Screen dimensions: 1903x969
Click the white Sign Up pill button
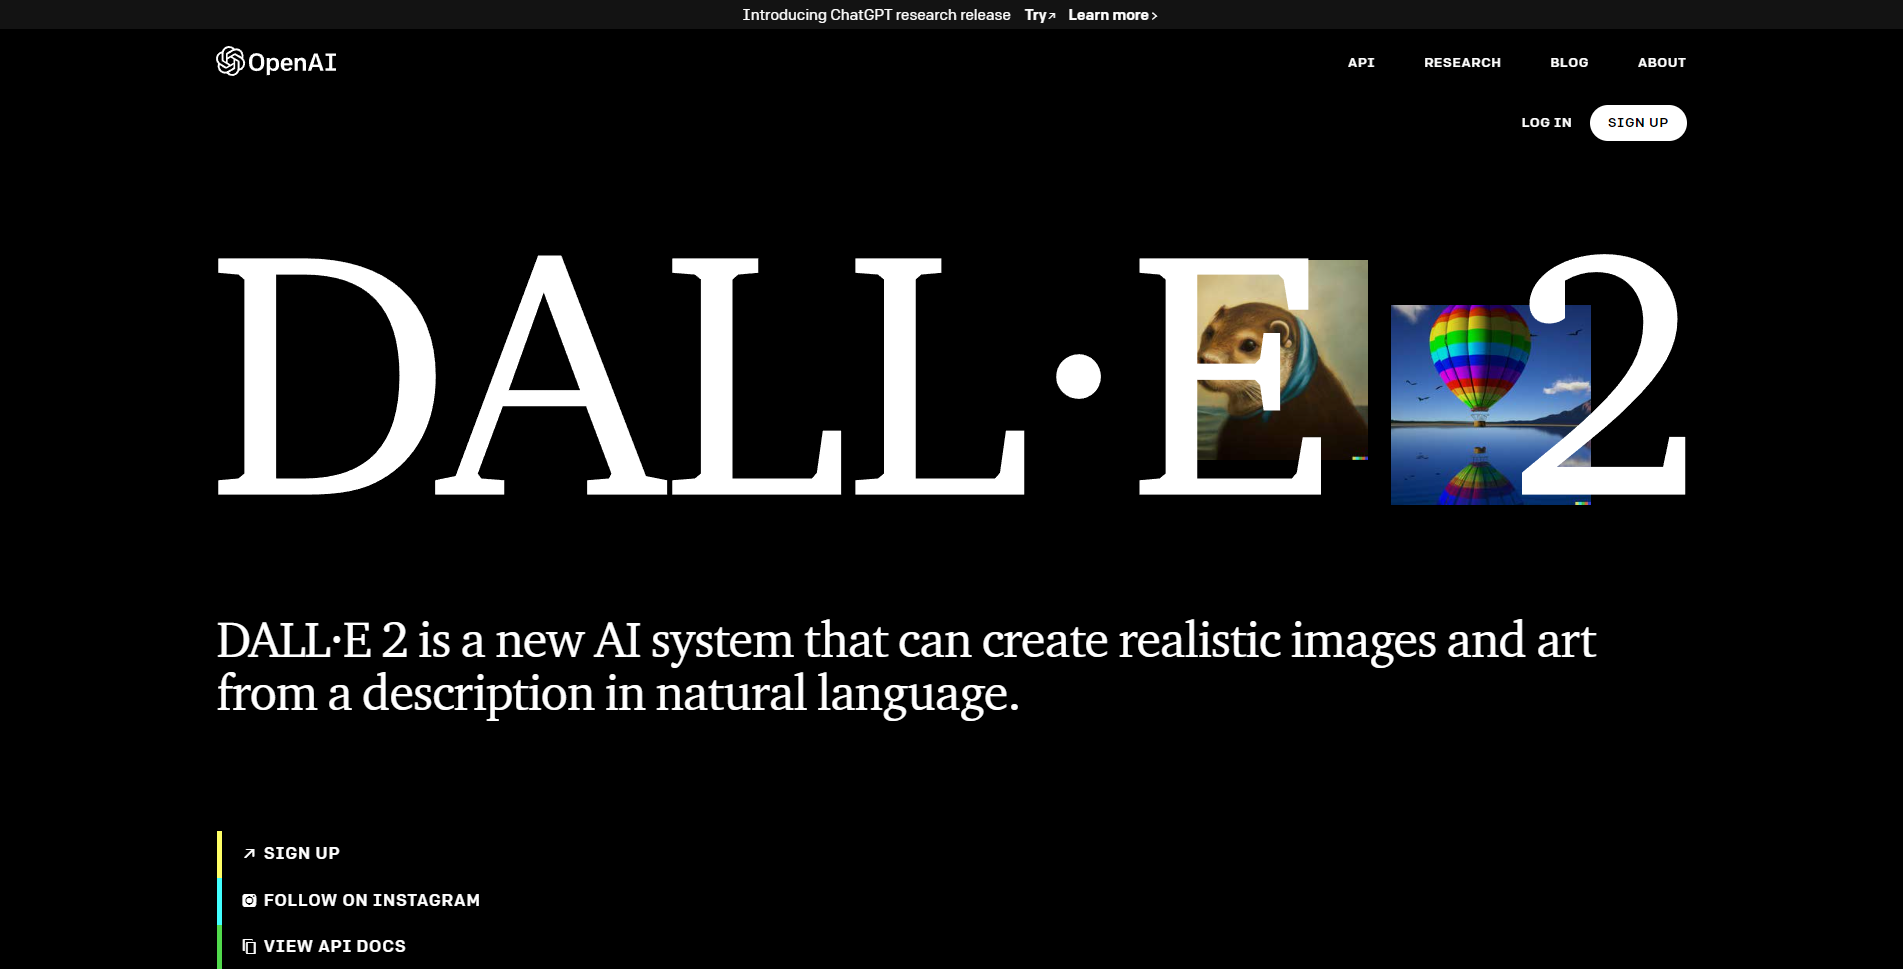1638,123
